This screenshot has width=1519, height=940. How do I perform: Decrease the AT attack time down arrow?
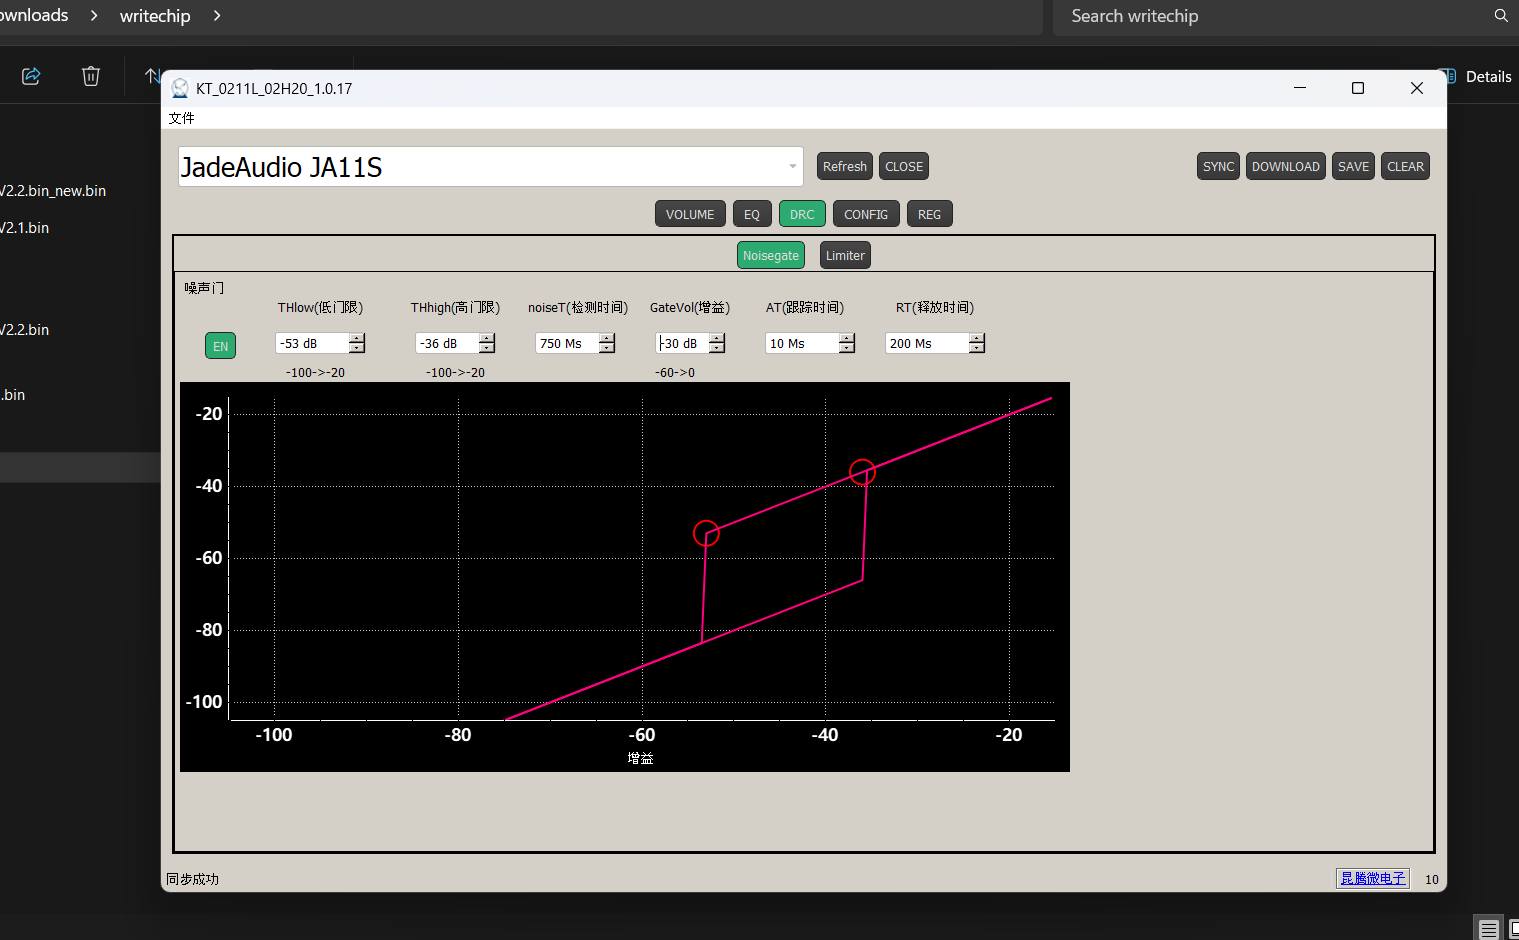point(847,348)
